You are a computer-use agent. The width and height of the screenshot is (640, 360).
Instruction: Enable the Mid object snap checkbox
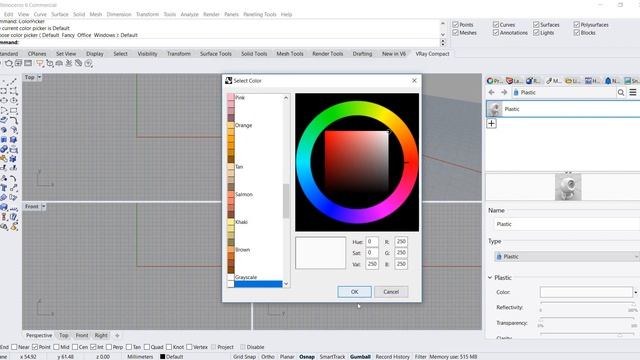click(x=56, y=347)
